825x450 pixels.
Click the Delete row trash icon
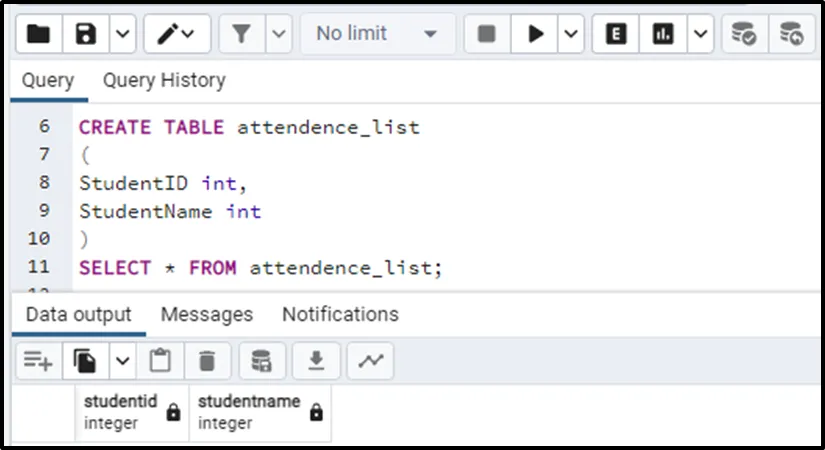click(207, 360)
